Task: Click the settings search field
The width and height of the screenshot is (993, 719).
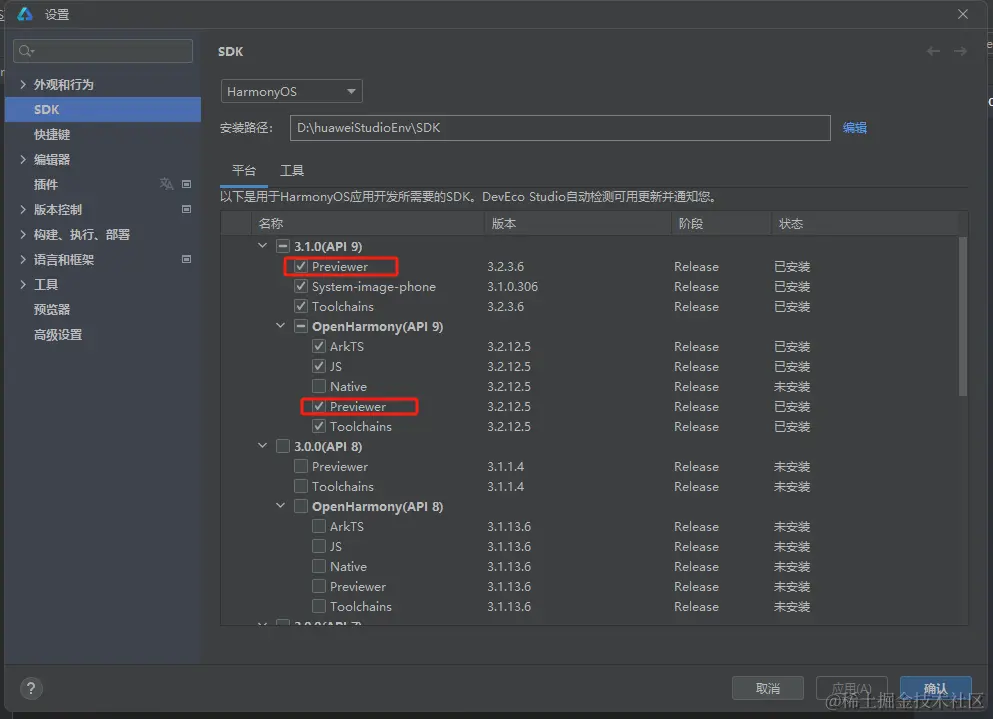Action: pyautogui.click(x=103, y=51)
